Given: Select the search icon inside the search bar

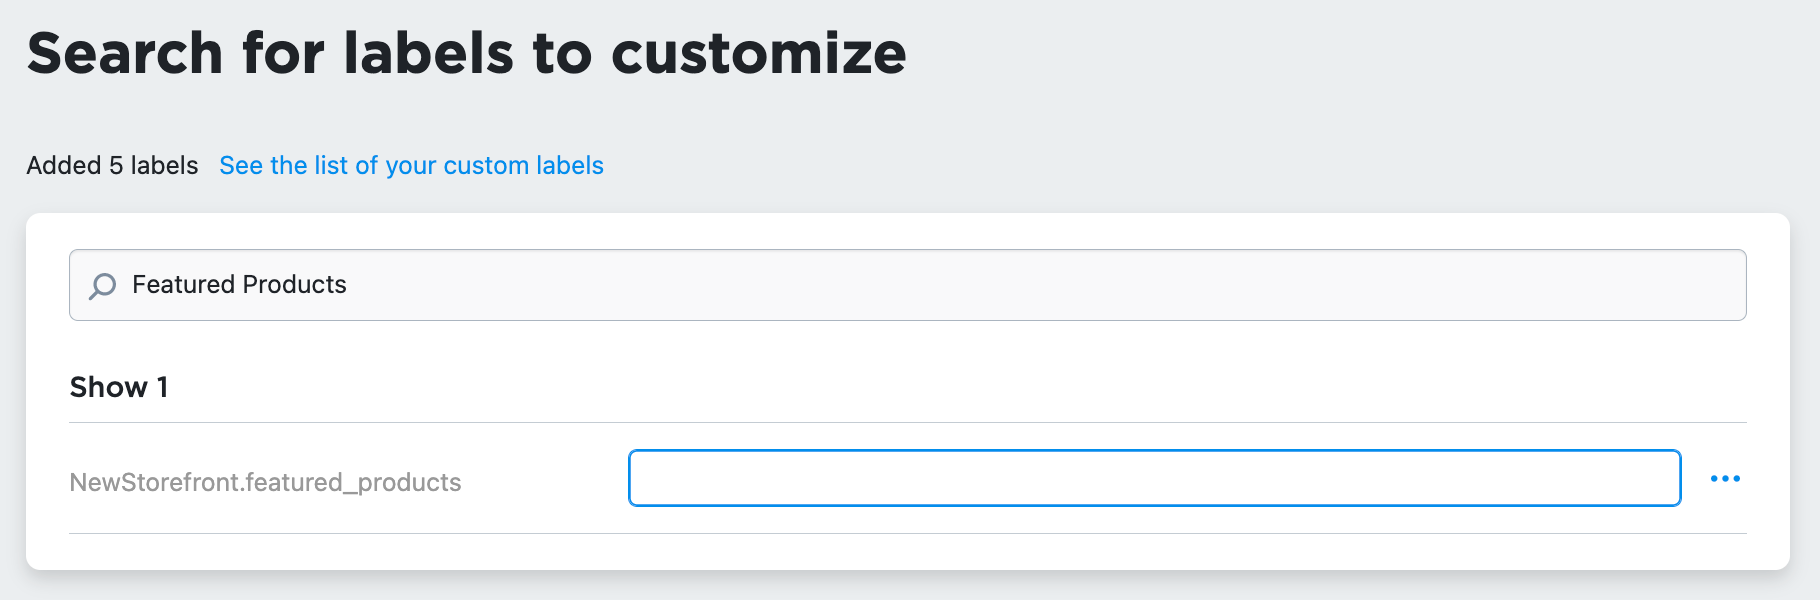Looking at the screenshot, I should (x=101, y=286).
